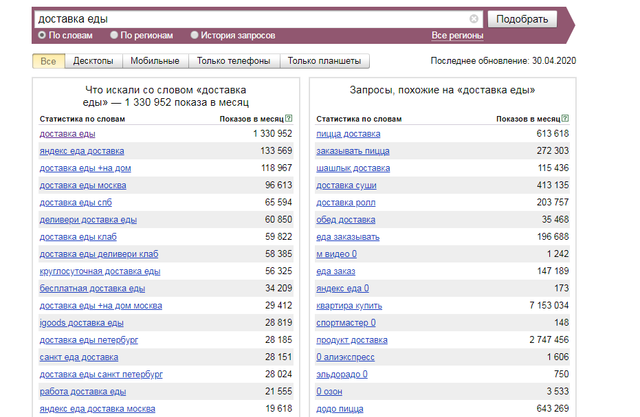Select the value '613 618' impressions
The image size is (640, 417).
[x=553, y=134]
